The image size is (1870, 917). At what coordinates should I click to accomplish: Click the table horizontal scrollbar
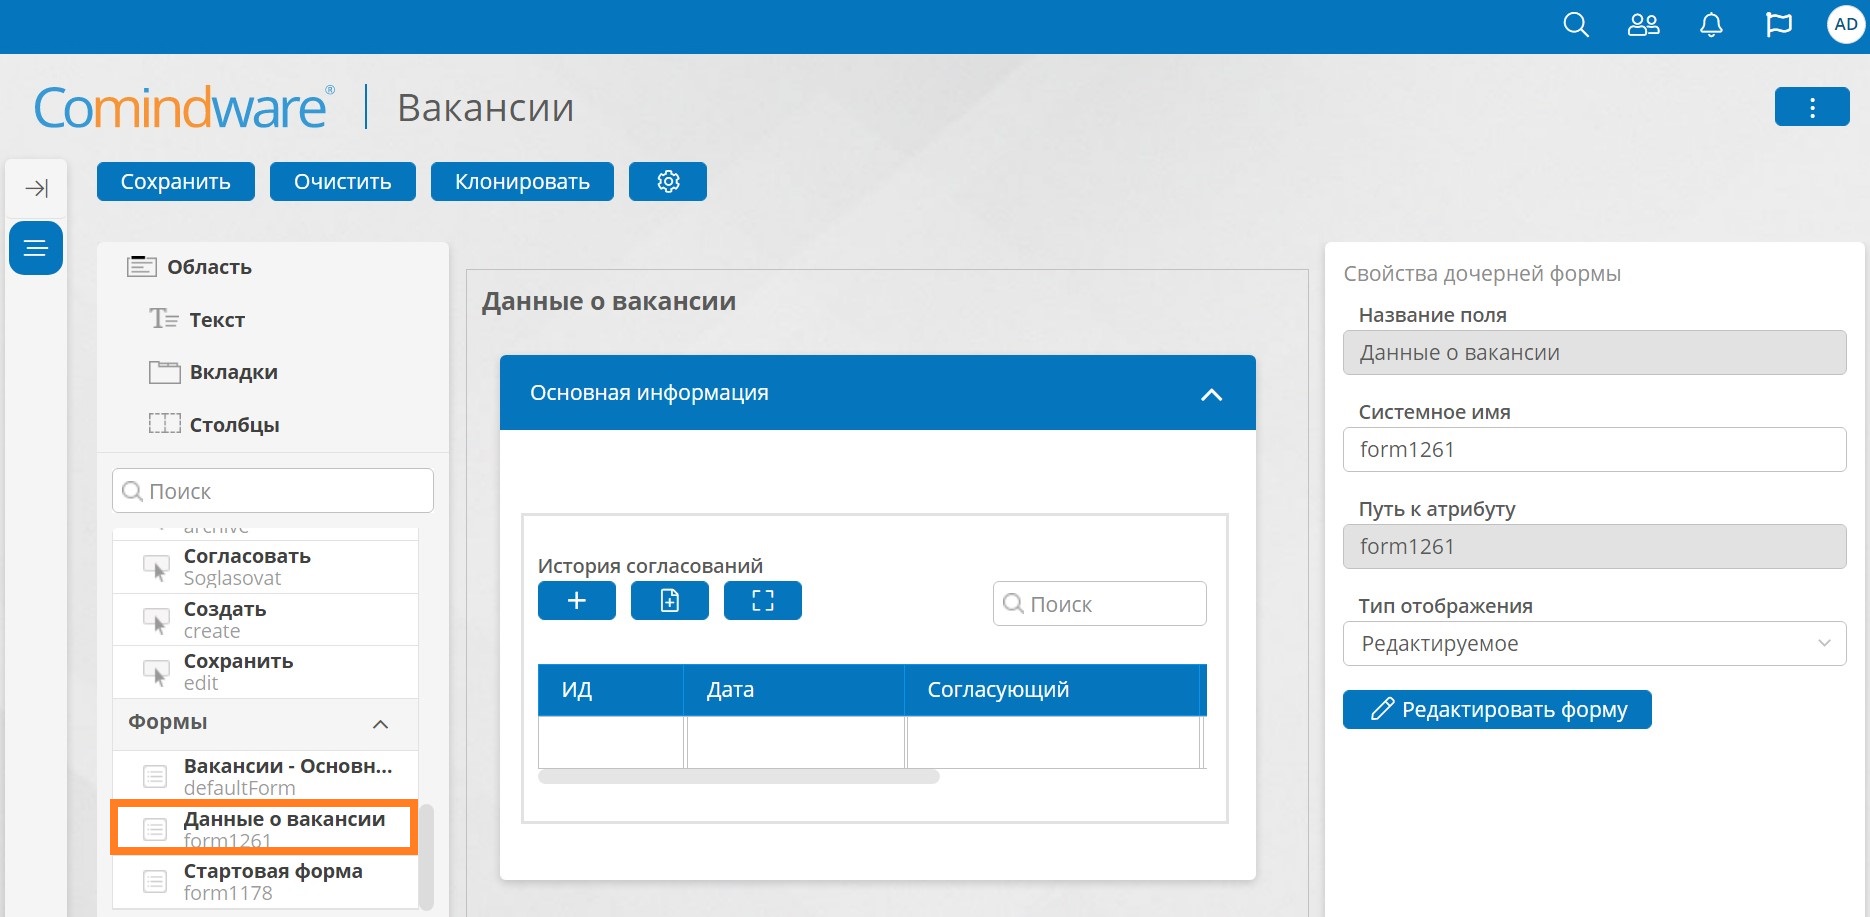[739, 777]
